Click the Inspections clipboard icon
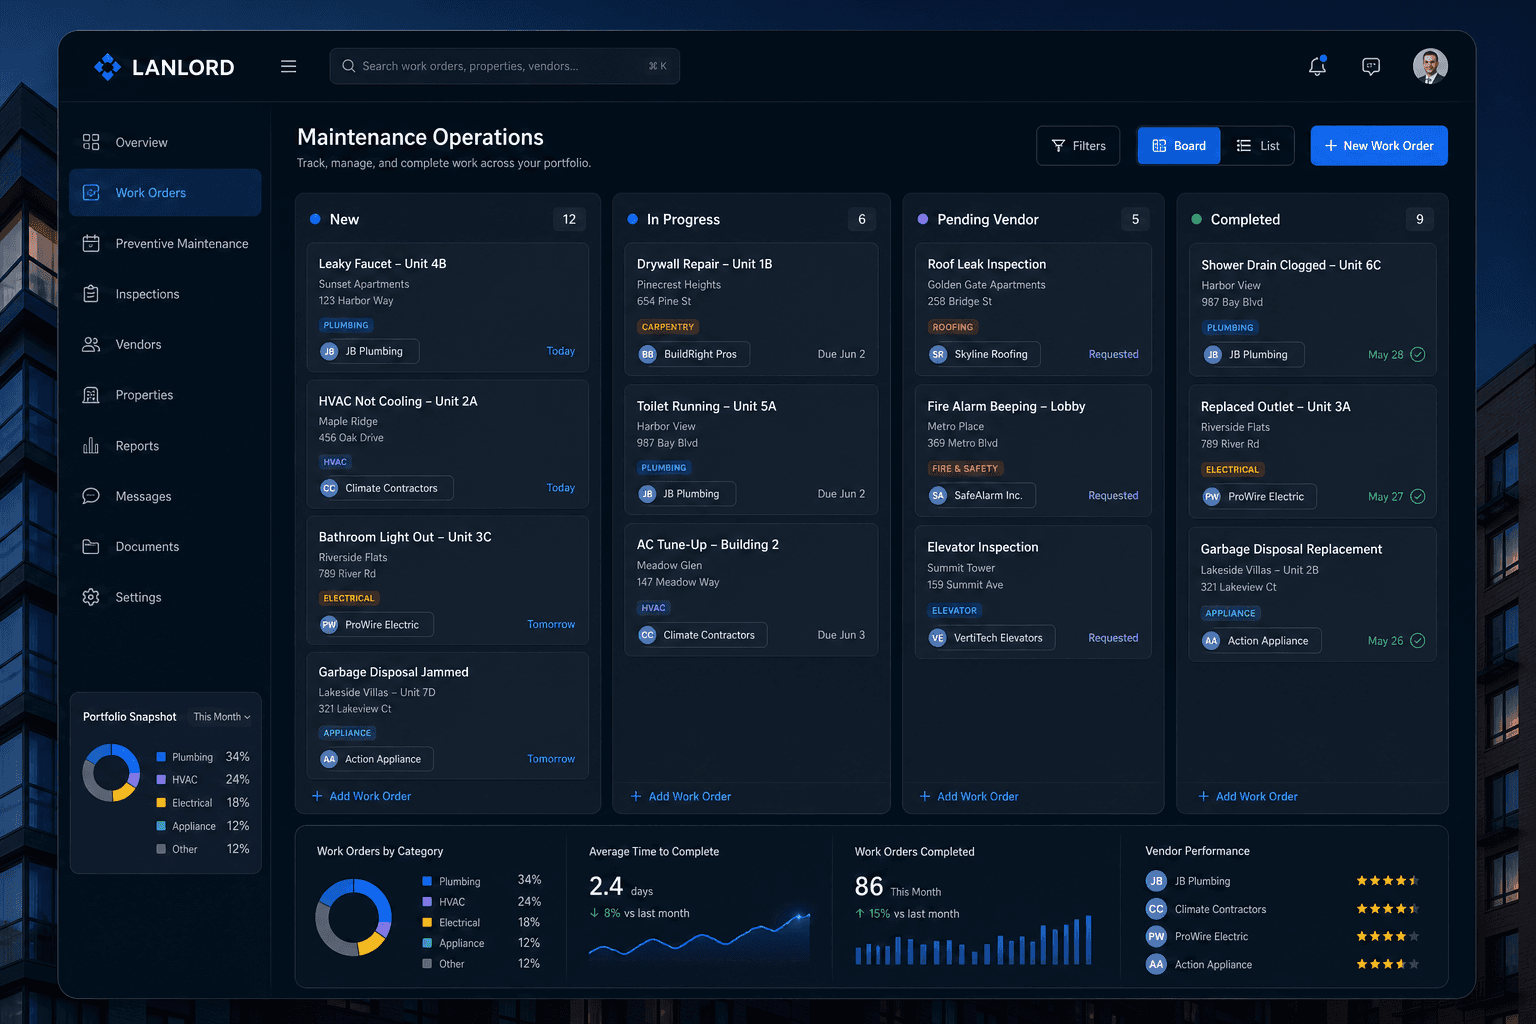1536x1024 pixels. (91, 294)
